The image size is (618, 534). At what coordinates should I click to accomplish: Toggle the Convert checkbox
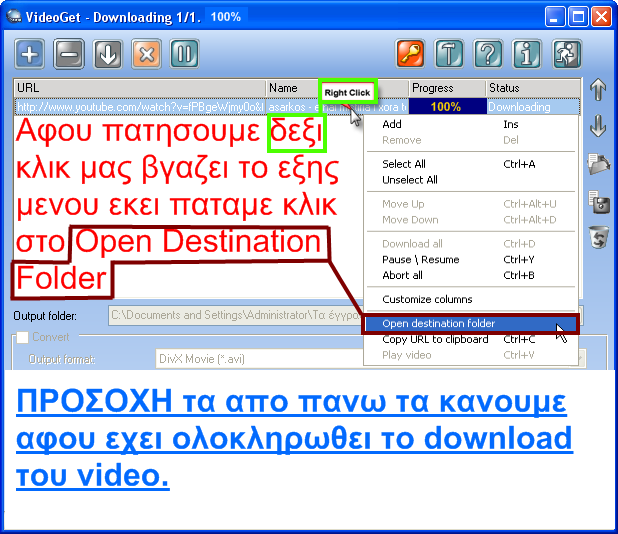click(x=22, y=337)
